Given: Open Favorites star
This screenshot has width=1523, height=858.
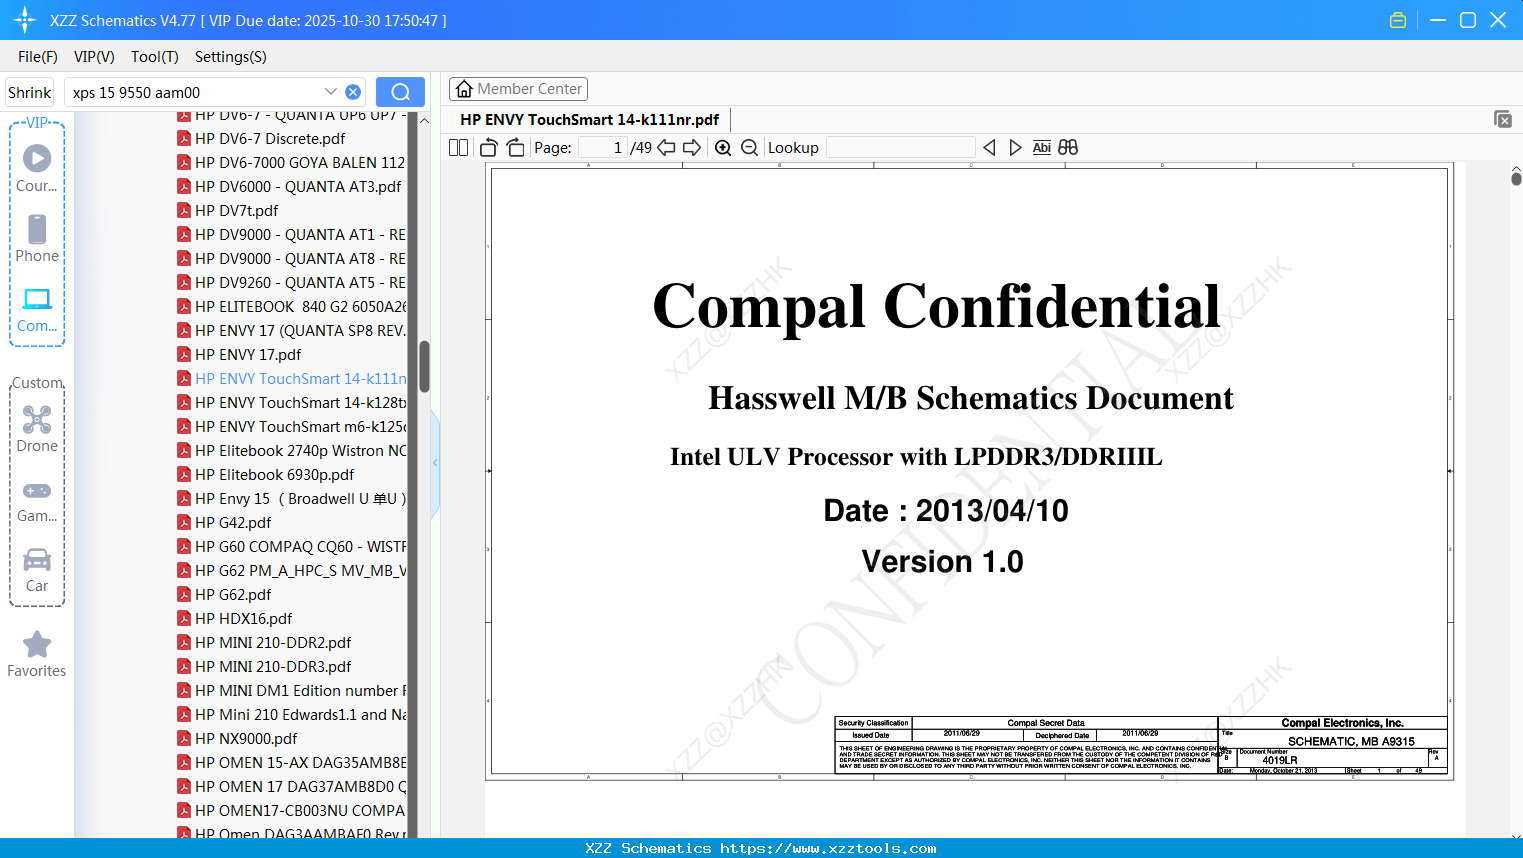Looking at the screenshot, I should 37,654.
